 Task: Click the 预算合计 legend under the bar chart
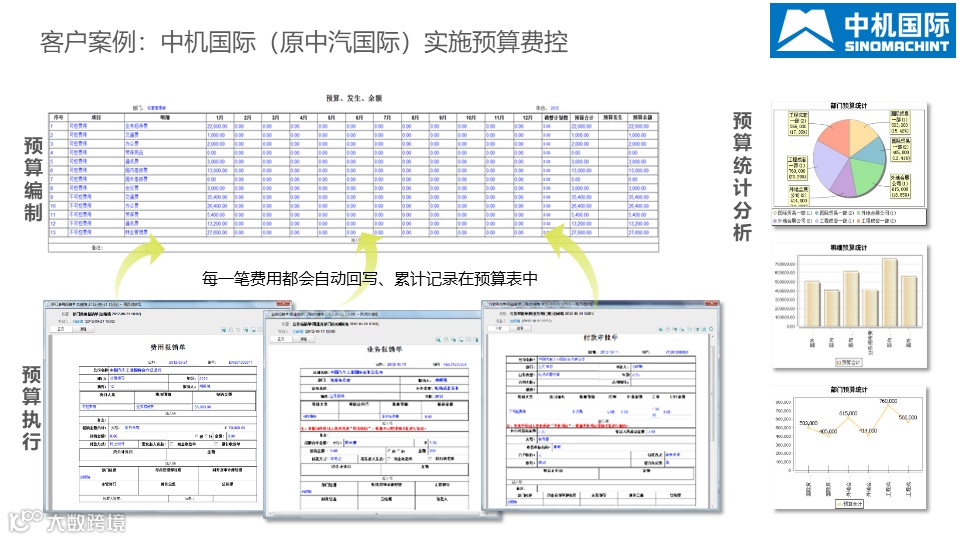849,362
